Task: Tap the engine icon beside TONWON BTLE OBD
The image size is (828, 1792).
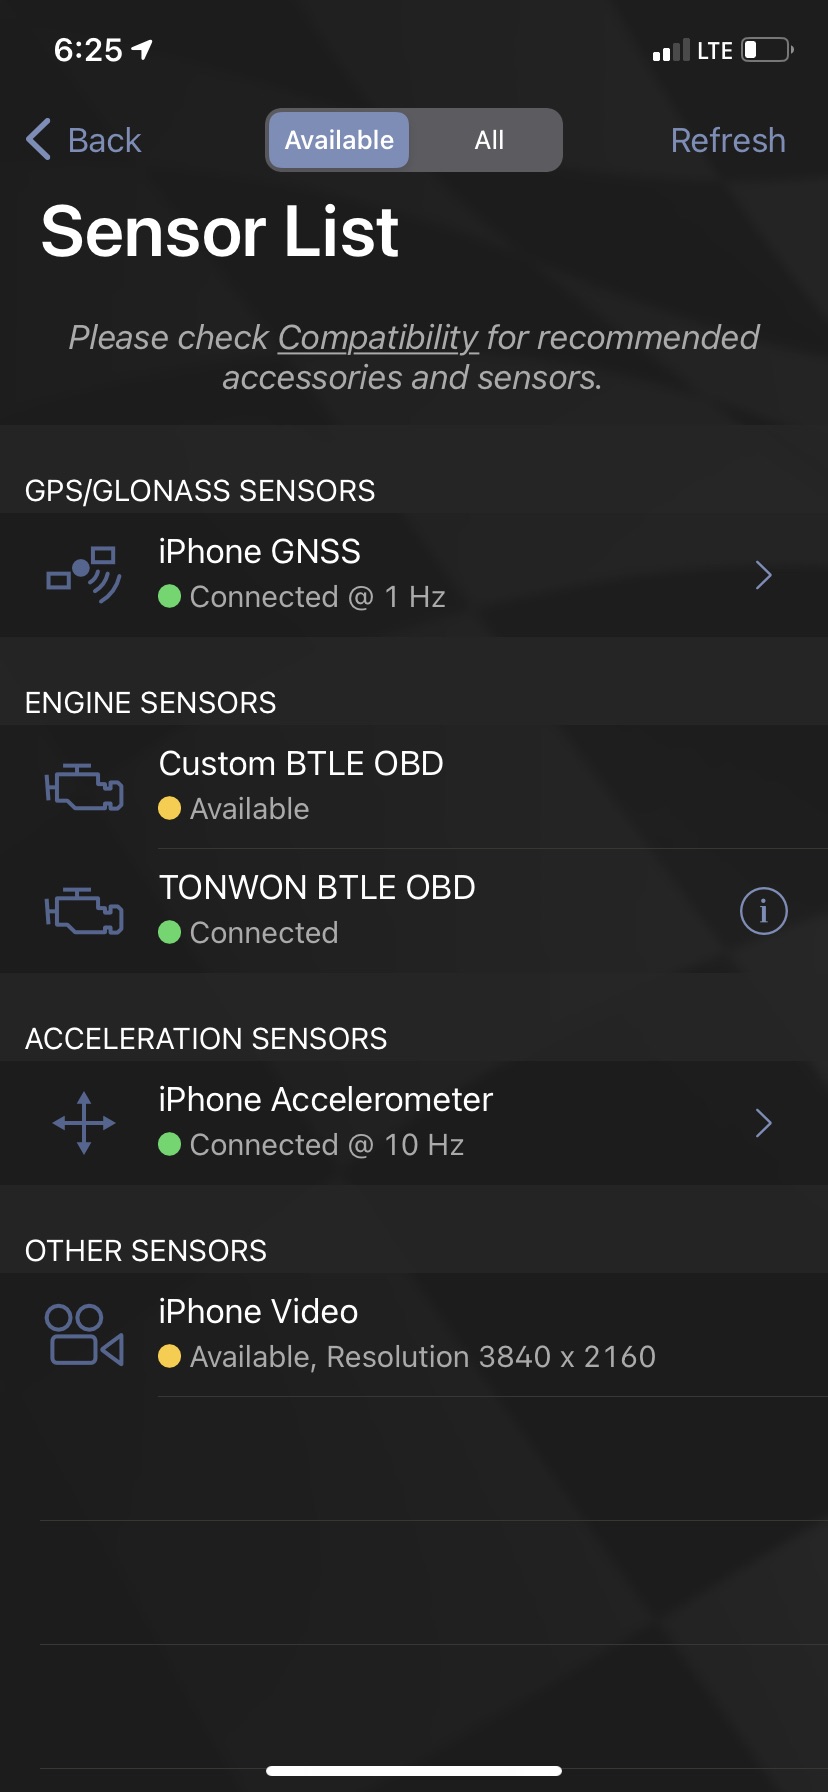Action: [85, 911]
